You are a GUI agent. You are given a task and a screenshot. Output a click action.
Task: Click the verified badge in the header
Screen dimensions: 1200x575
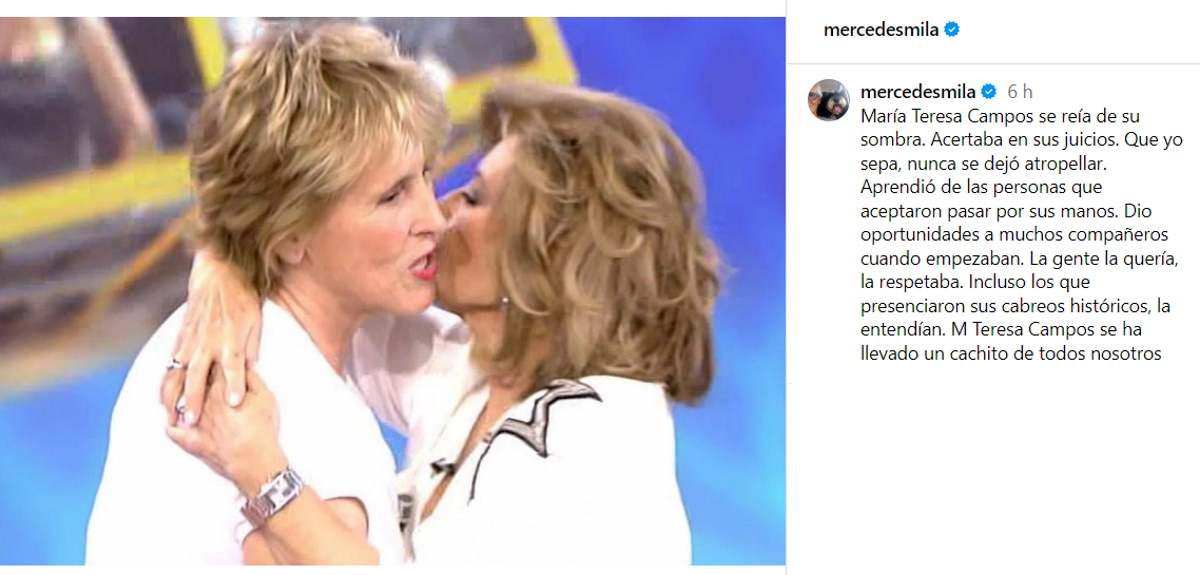coord(953,30)
